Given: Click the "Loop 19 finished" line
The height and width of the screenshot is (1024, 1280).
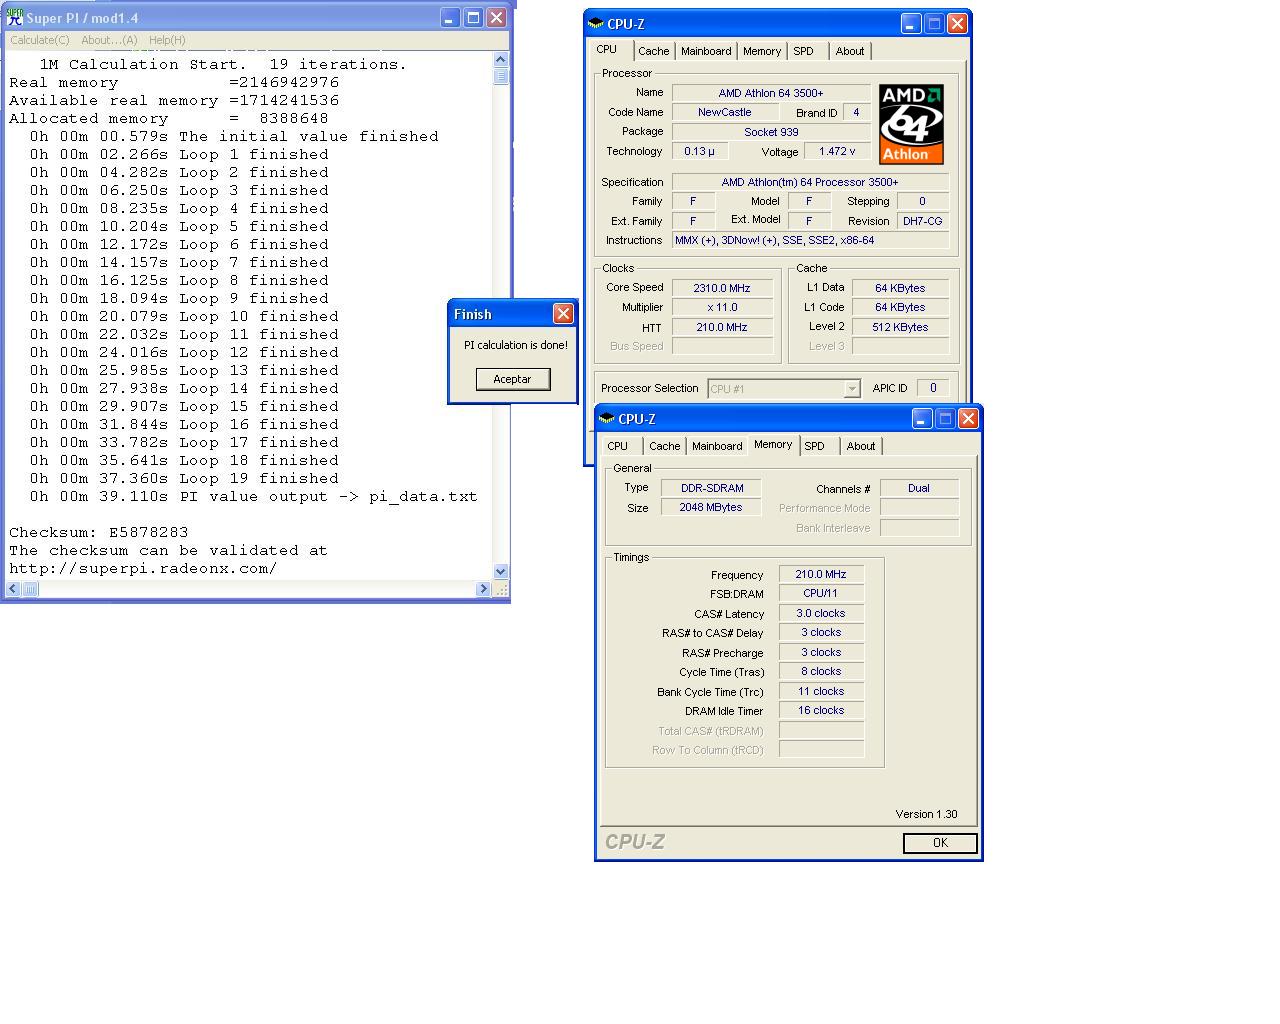Looking at the screenshot, I should click(184, 478).
